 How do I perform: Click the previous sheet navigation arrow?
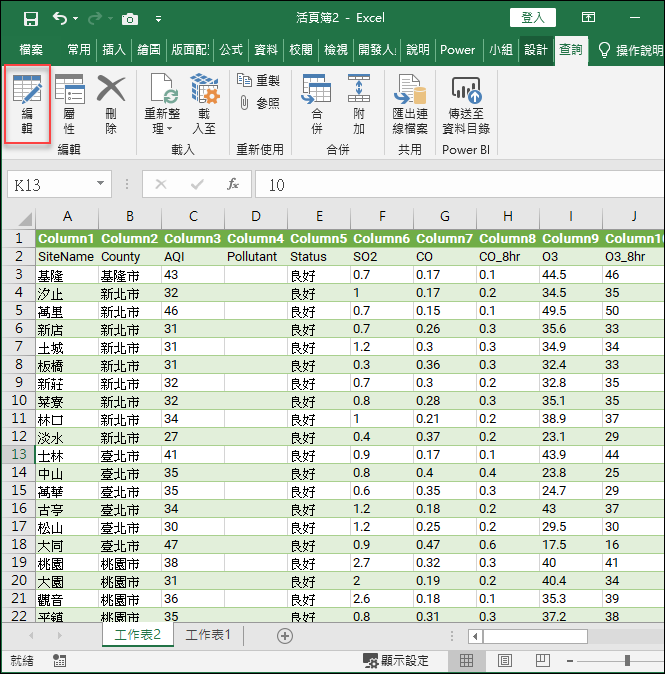tap(31, 635)
